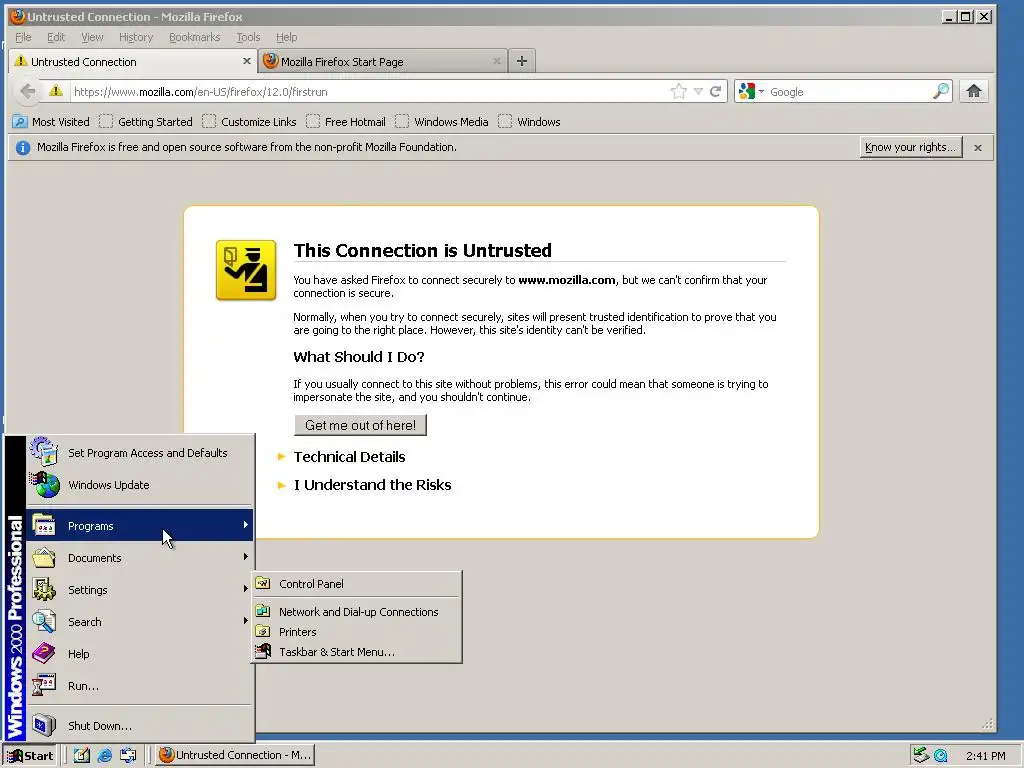Click Know your rights... button

click(910, 148)
